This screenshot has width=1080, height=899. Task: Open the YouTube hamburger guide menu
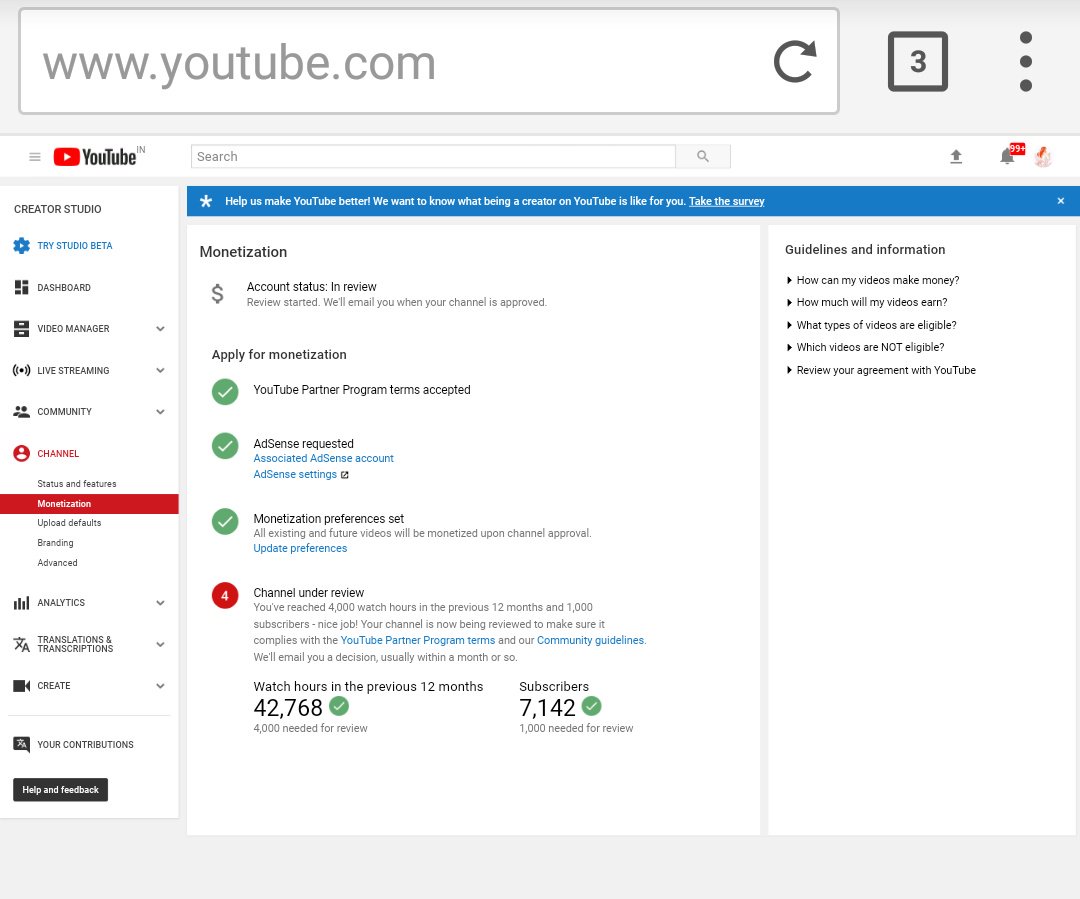point(34,157)
